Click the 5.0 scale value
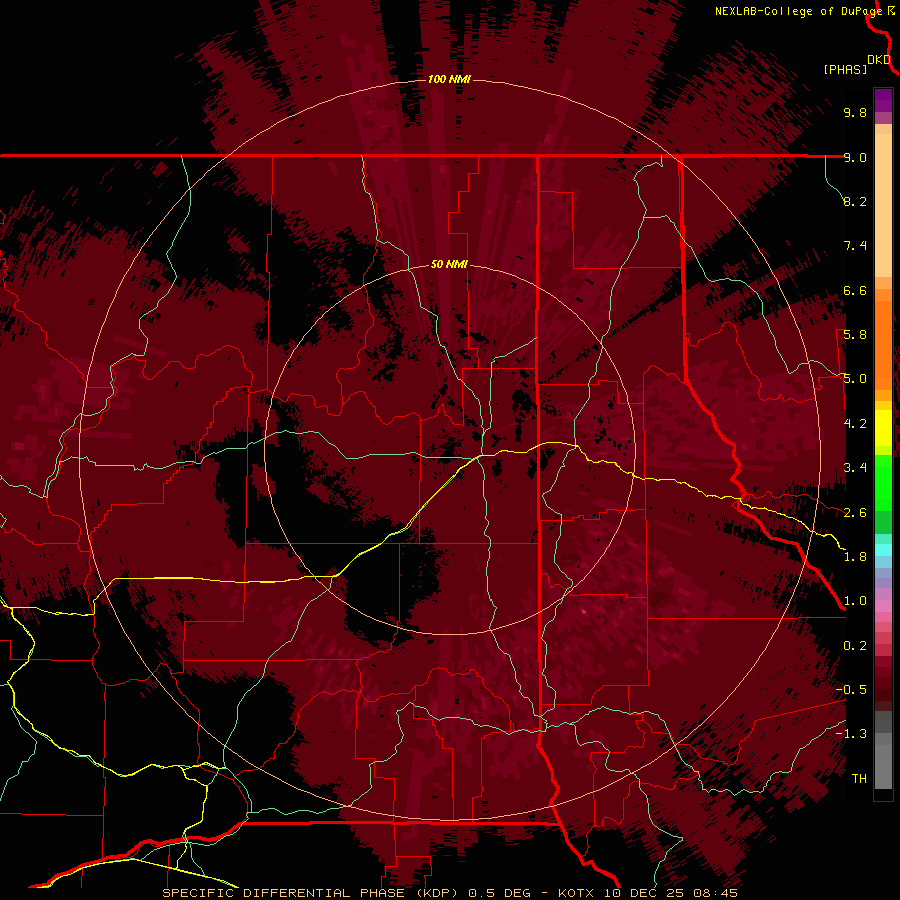This screenshot has width=900, height=900. [855, 379]
